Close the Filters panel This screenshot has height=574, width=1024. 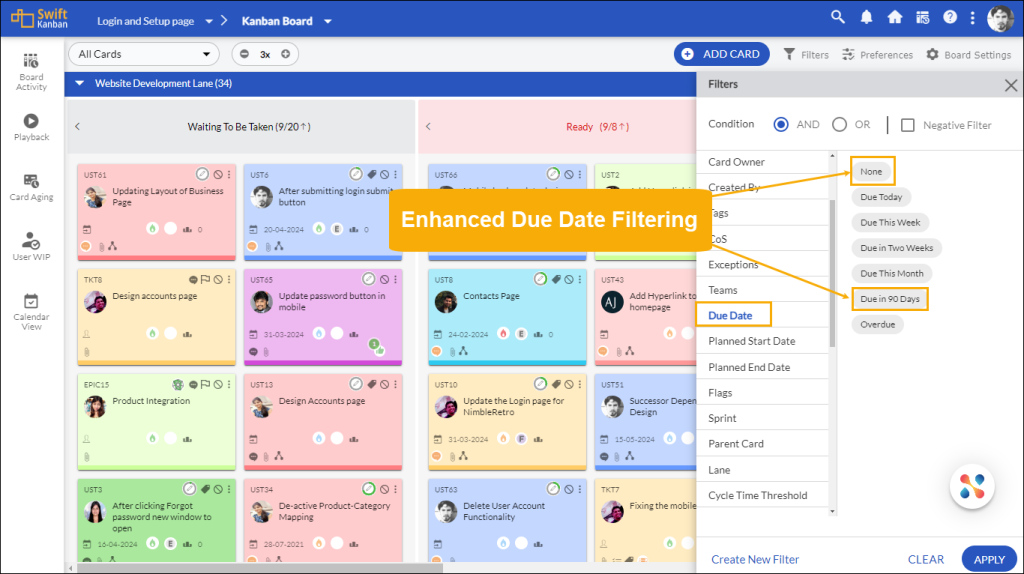click(1010, 85)
